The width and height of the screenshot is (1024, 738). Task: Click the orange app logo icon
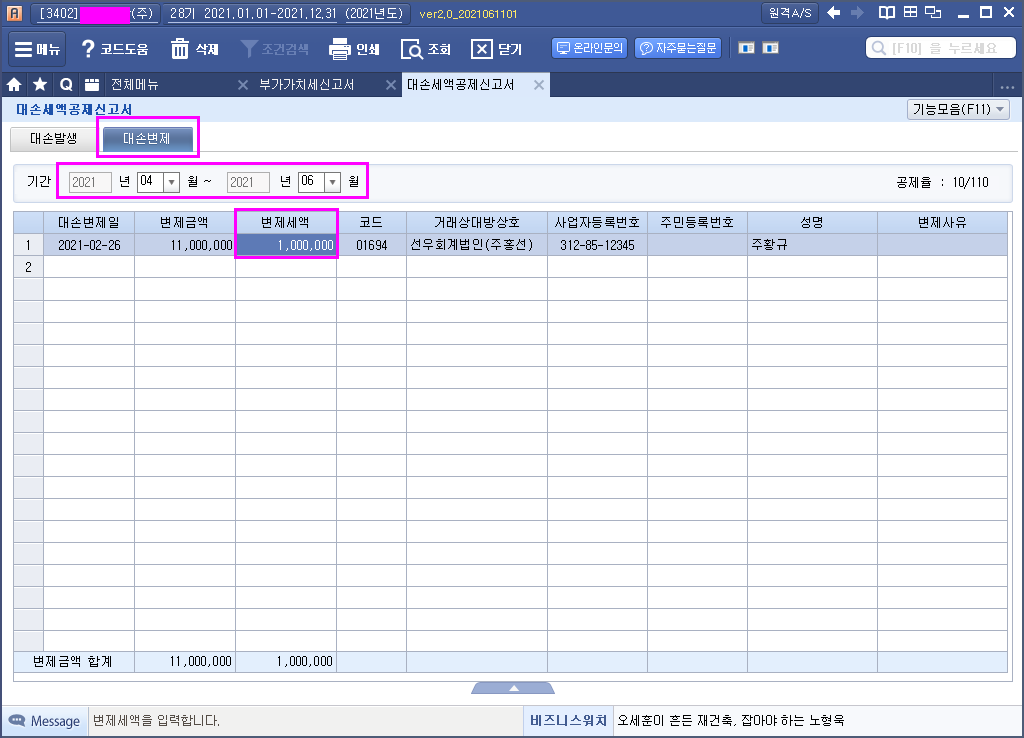click(x=14, y=13)
